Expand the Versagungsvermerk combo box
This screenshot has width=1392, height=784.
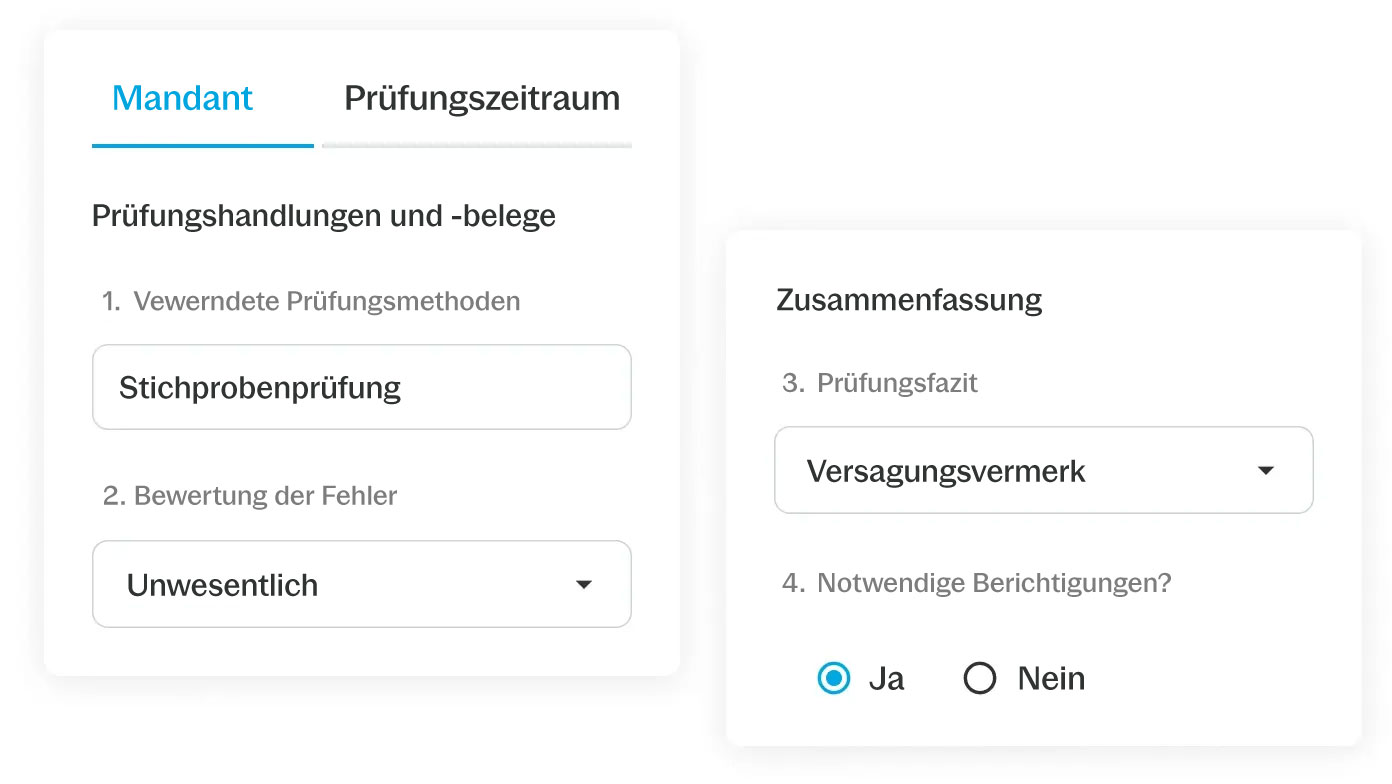[x=1044, y=470]
